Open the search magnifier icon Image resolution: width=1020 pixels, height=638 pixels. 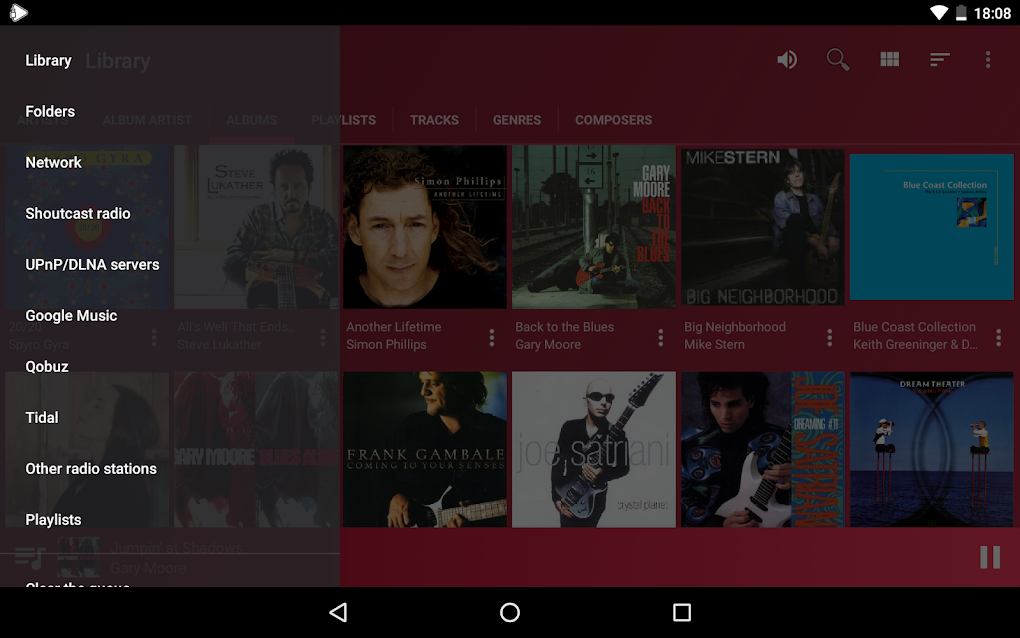tap(837, 60)
